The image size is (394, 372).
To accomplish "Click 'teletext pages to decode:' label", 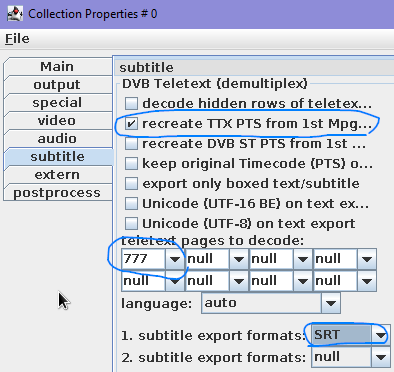I will coord(213,240).
